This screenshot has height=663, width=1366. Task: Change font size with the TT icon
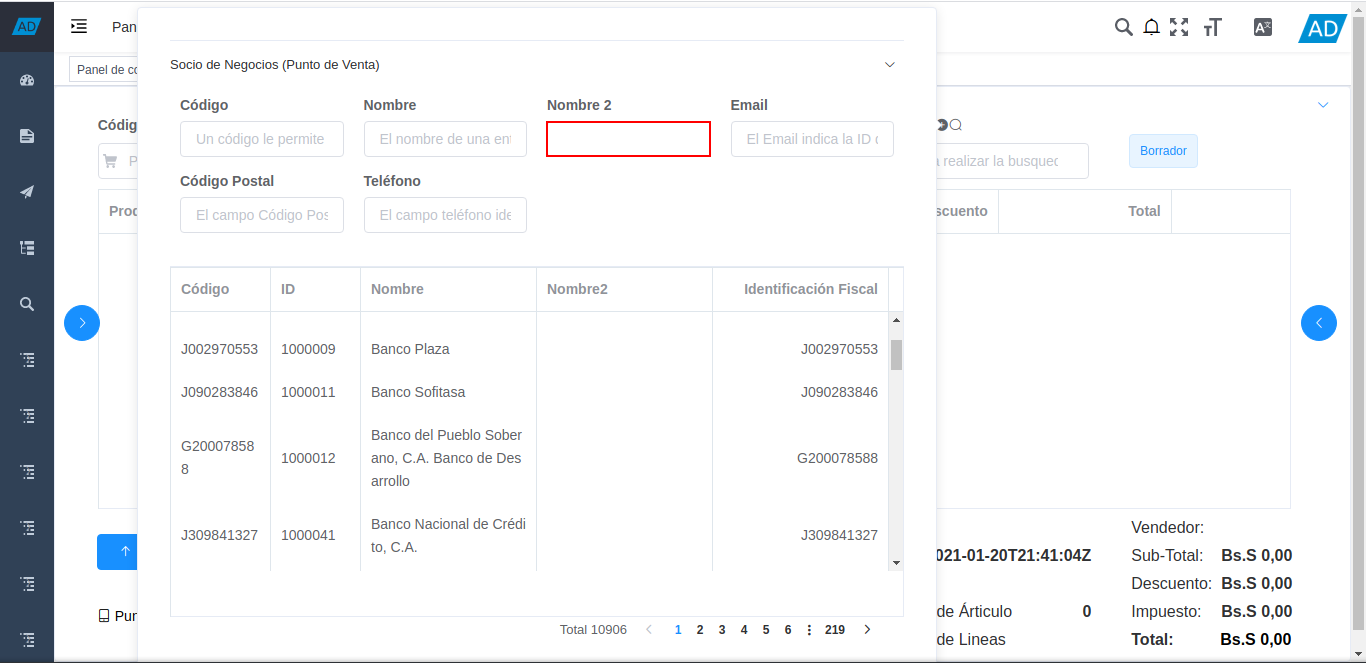1213,27
